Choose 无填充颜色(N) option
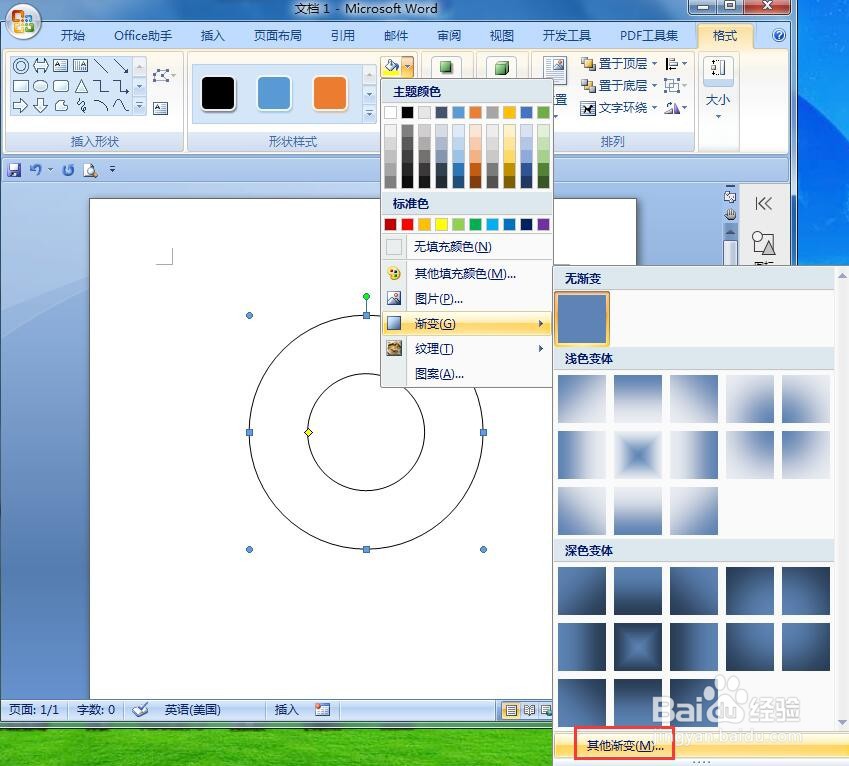This screenshot has height=766, width=849. [x=467, y=247]
